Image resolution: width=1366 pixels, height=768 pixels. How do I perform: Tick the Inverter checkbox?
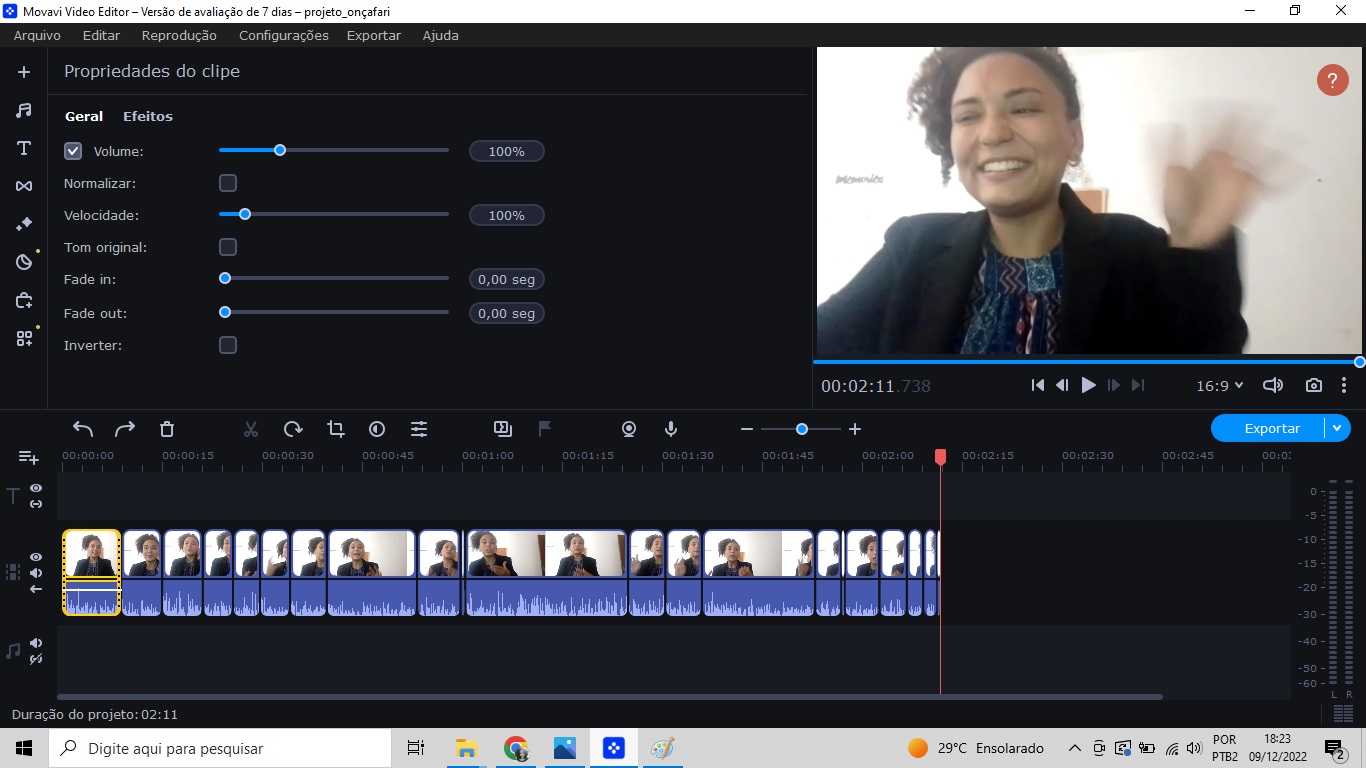pos(228,345)
